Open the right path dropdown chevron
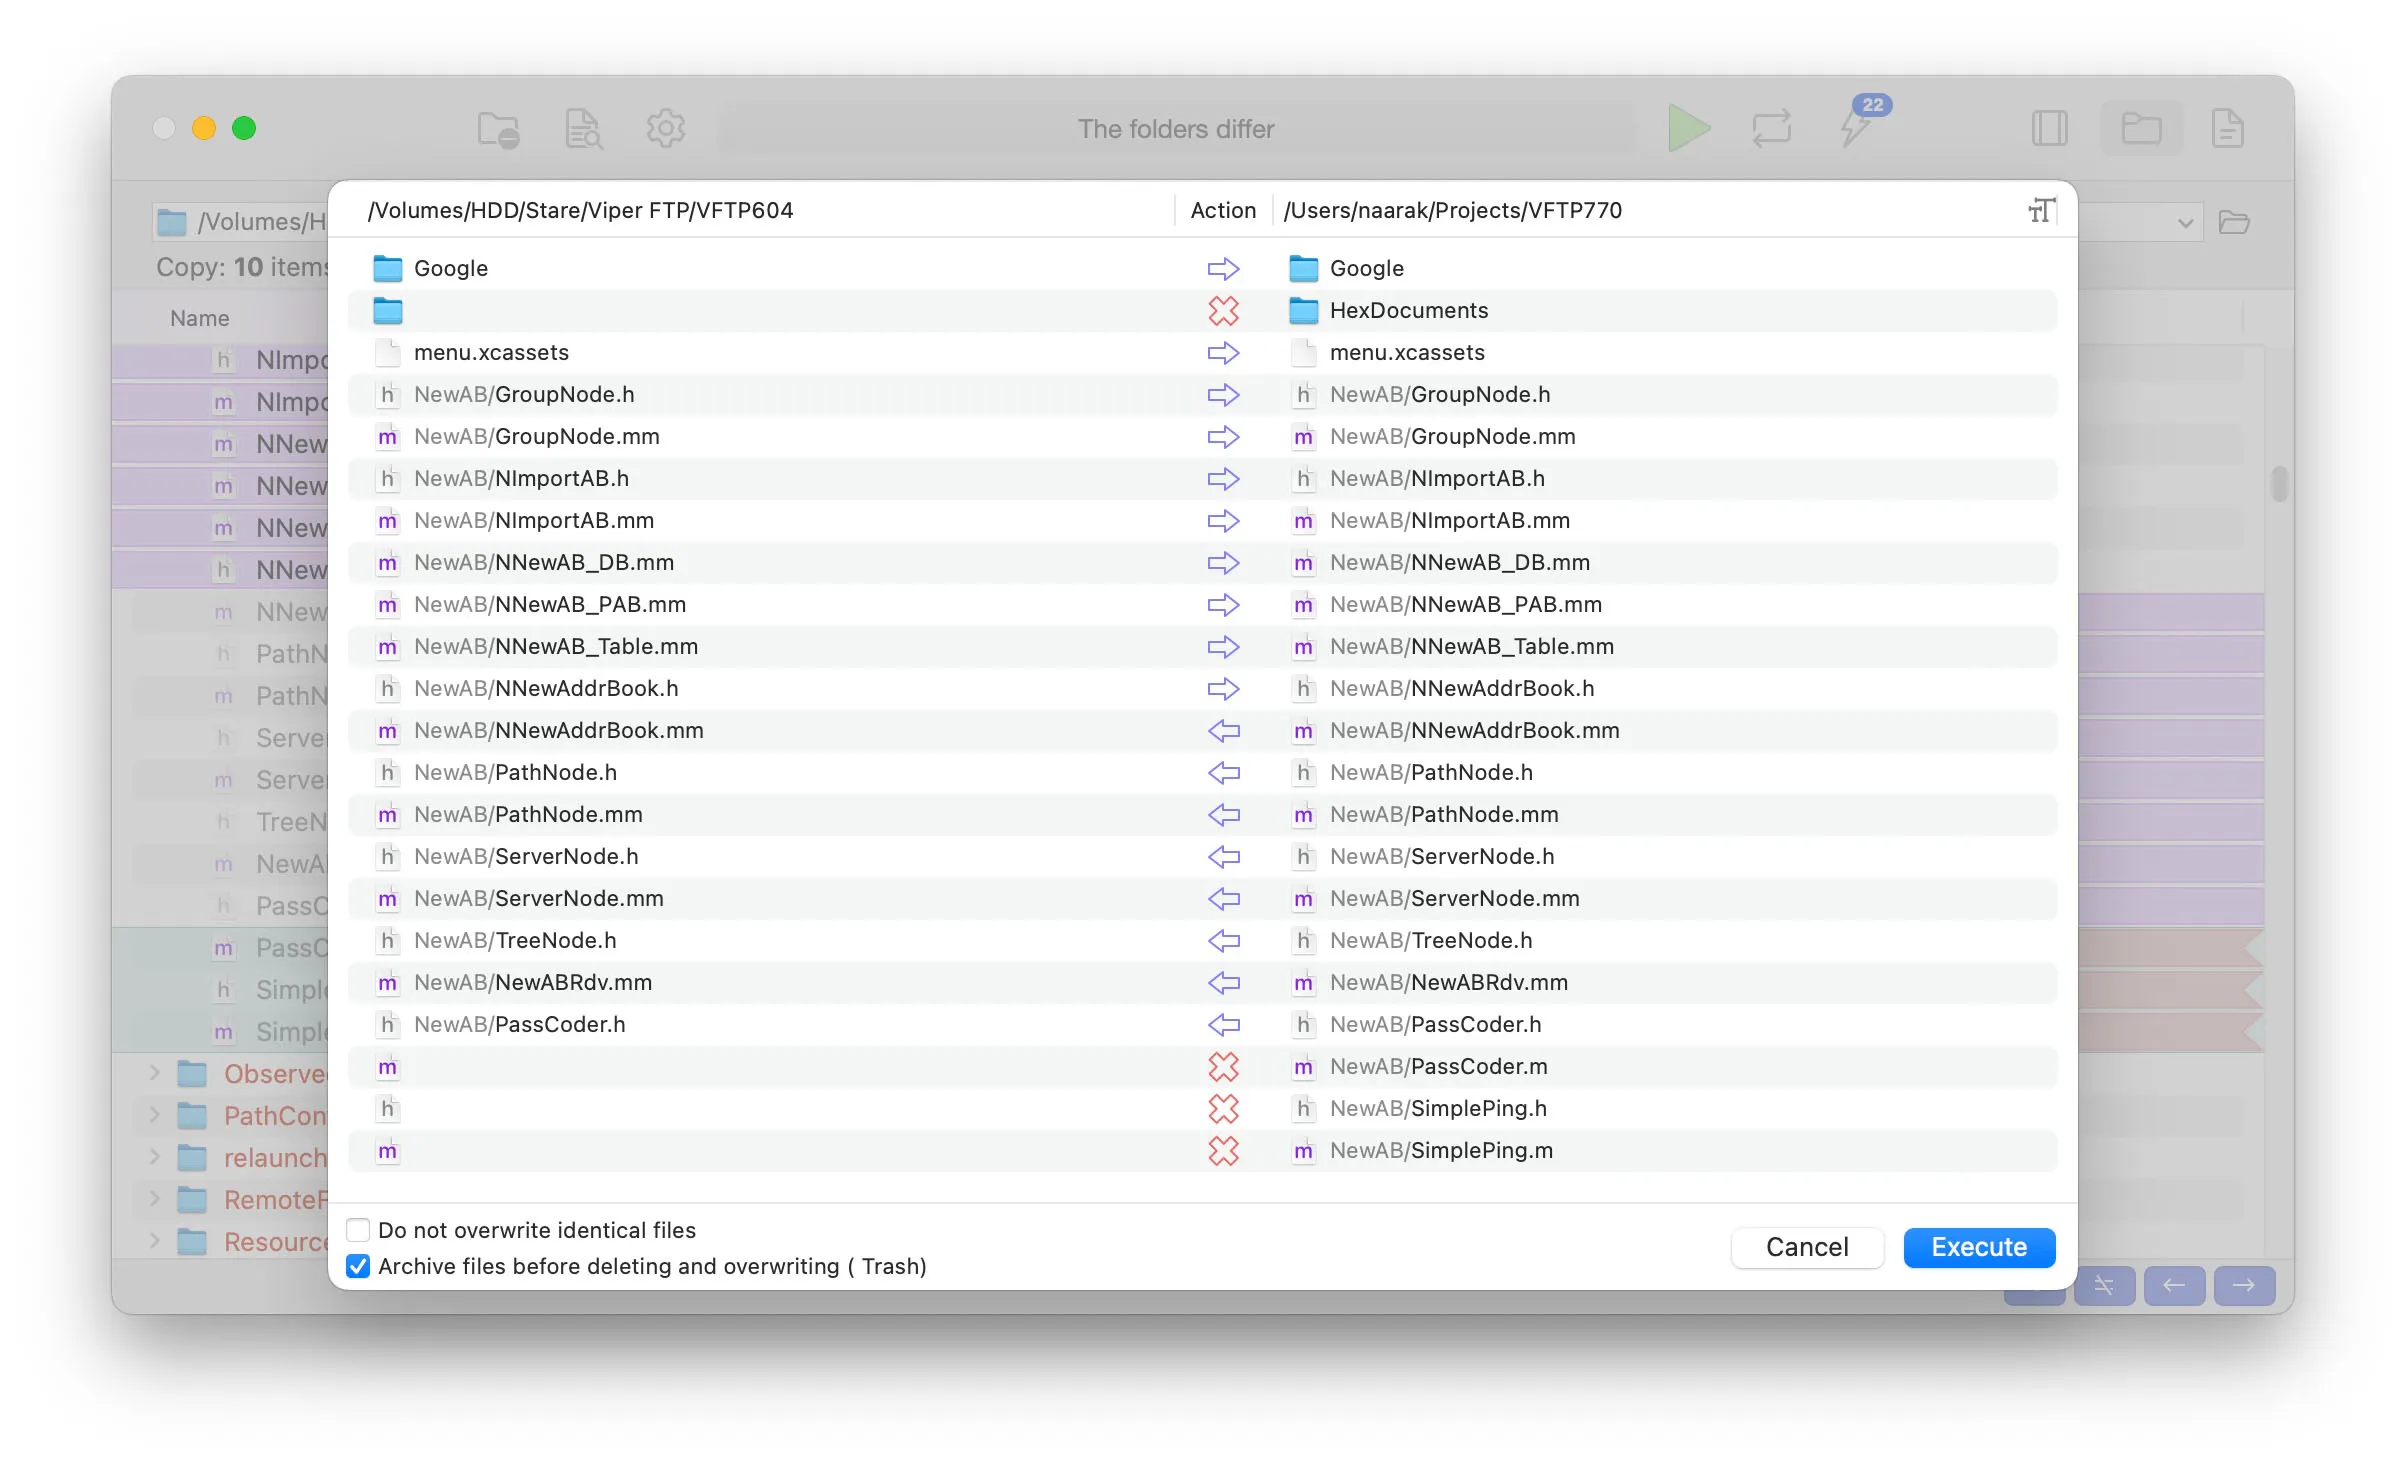Viewport: 2406px width, 1462px height. (x=2185, y=222)
